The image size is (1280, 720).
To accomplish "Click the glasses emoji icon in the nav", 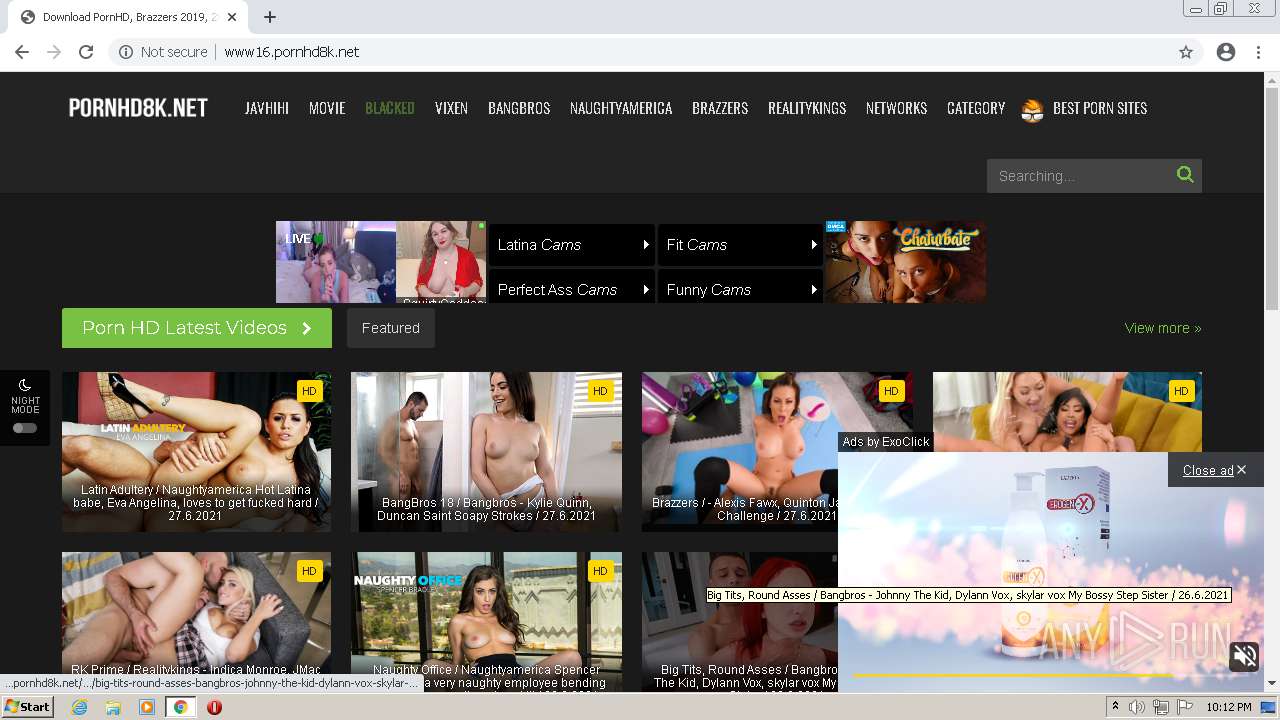I will click(1033, 109).
